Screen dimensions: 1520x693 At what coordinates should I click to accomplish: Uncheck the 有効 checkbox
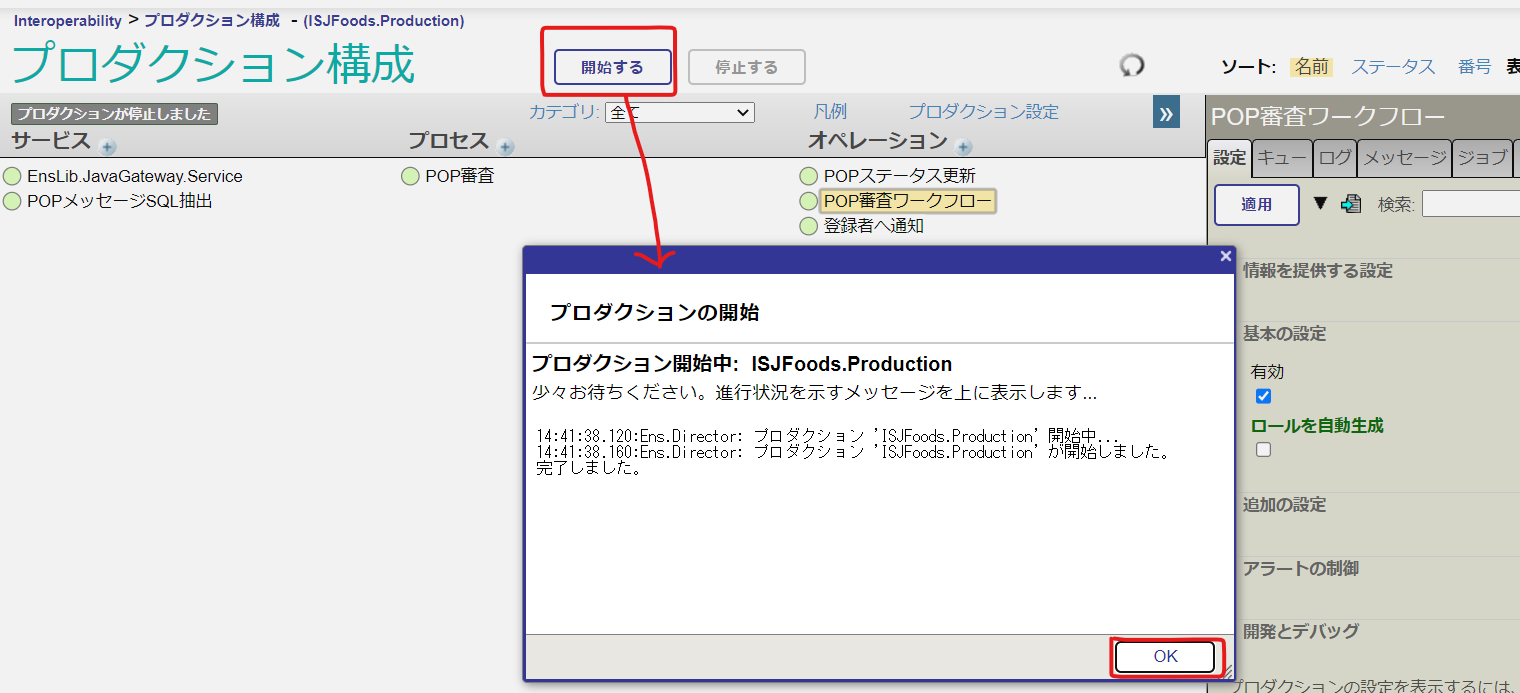[1263, 396]
